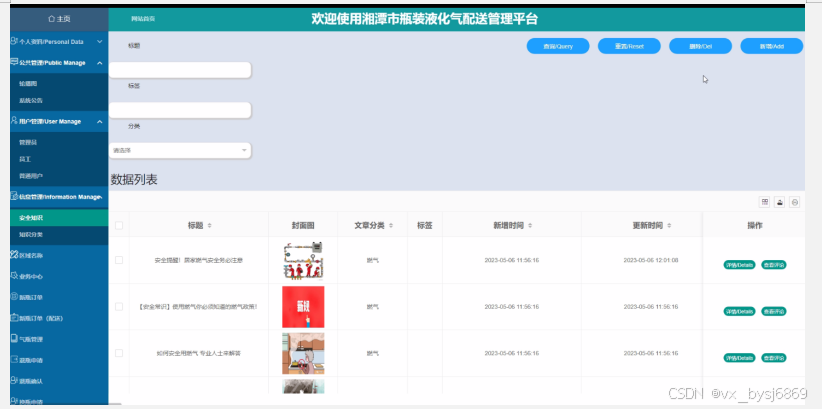The width and height of the screenshot is (822, 409).
Task: Check the row box for 安全提醒 article
Action: 119,260
